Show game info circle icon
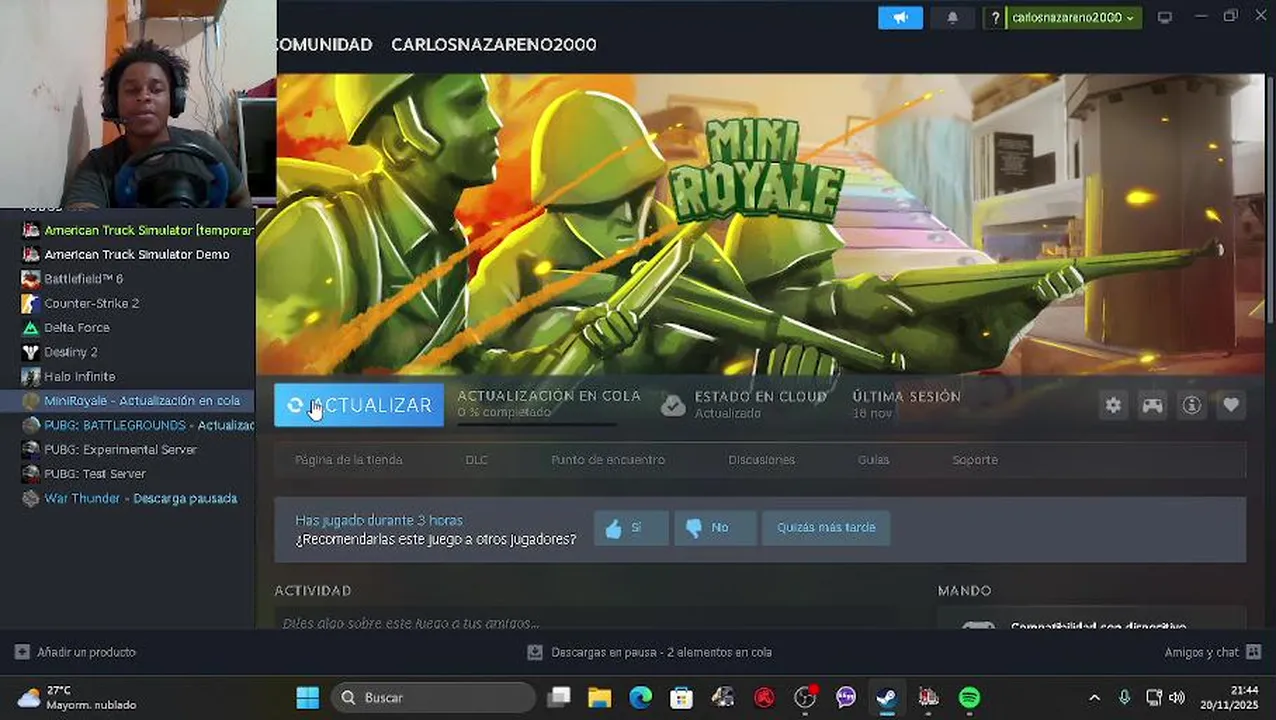 (1192, 405)
